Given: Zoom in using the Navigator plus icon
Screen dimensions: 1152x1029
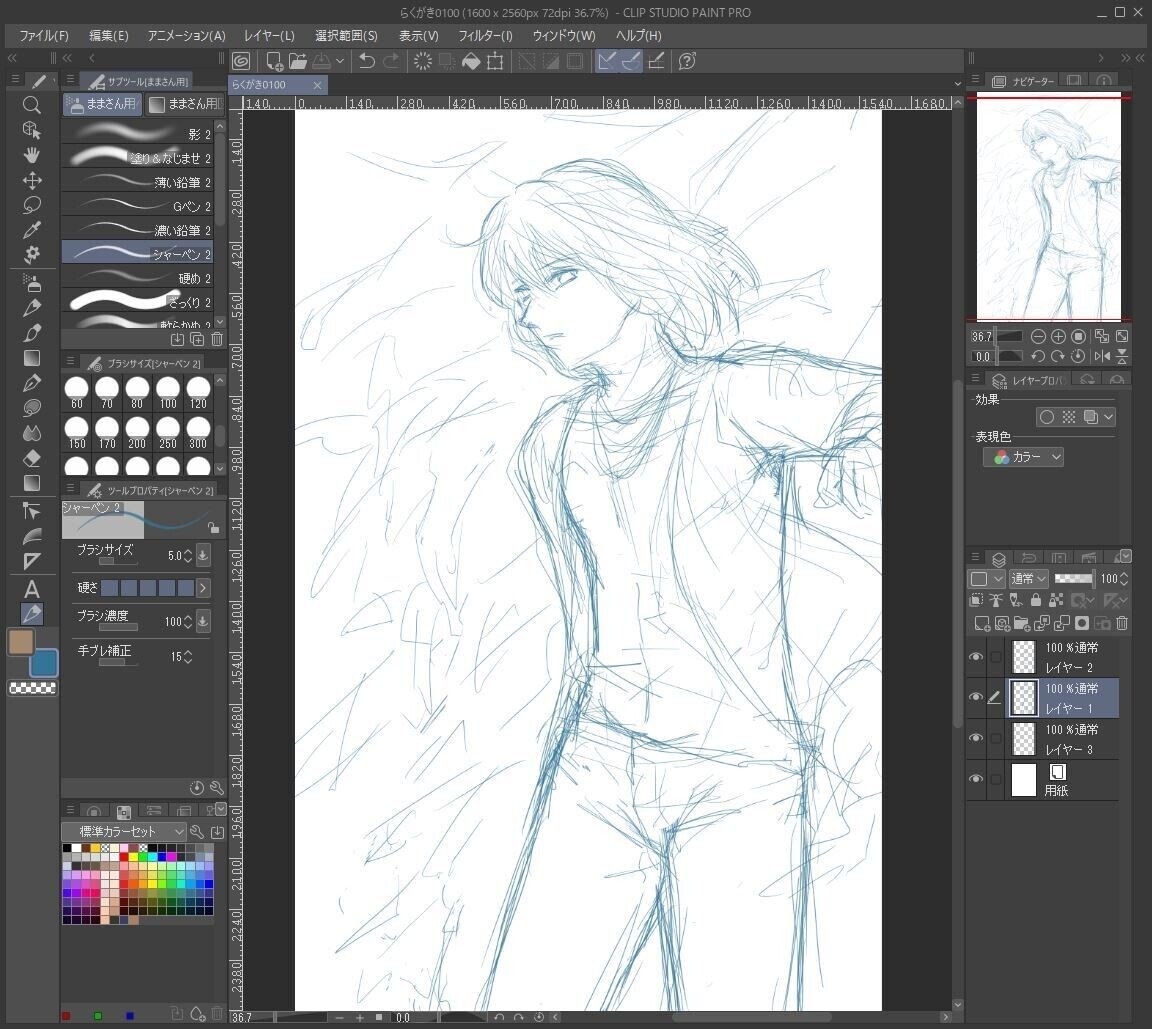Looking at the screenshot, I should (1058, 336).
